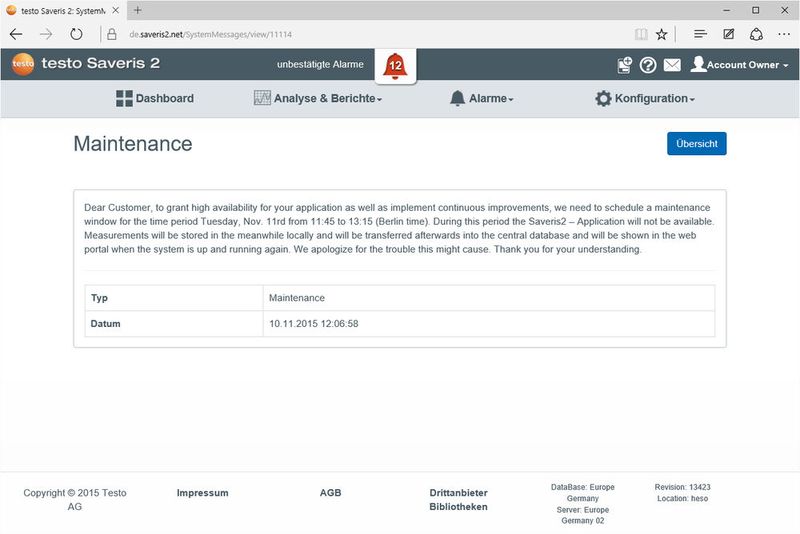800x534 pixels.
Task: Click the Maintenance page heading
Action: pos(133,144)
